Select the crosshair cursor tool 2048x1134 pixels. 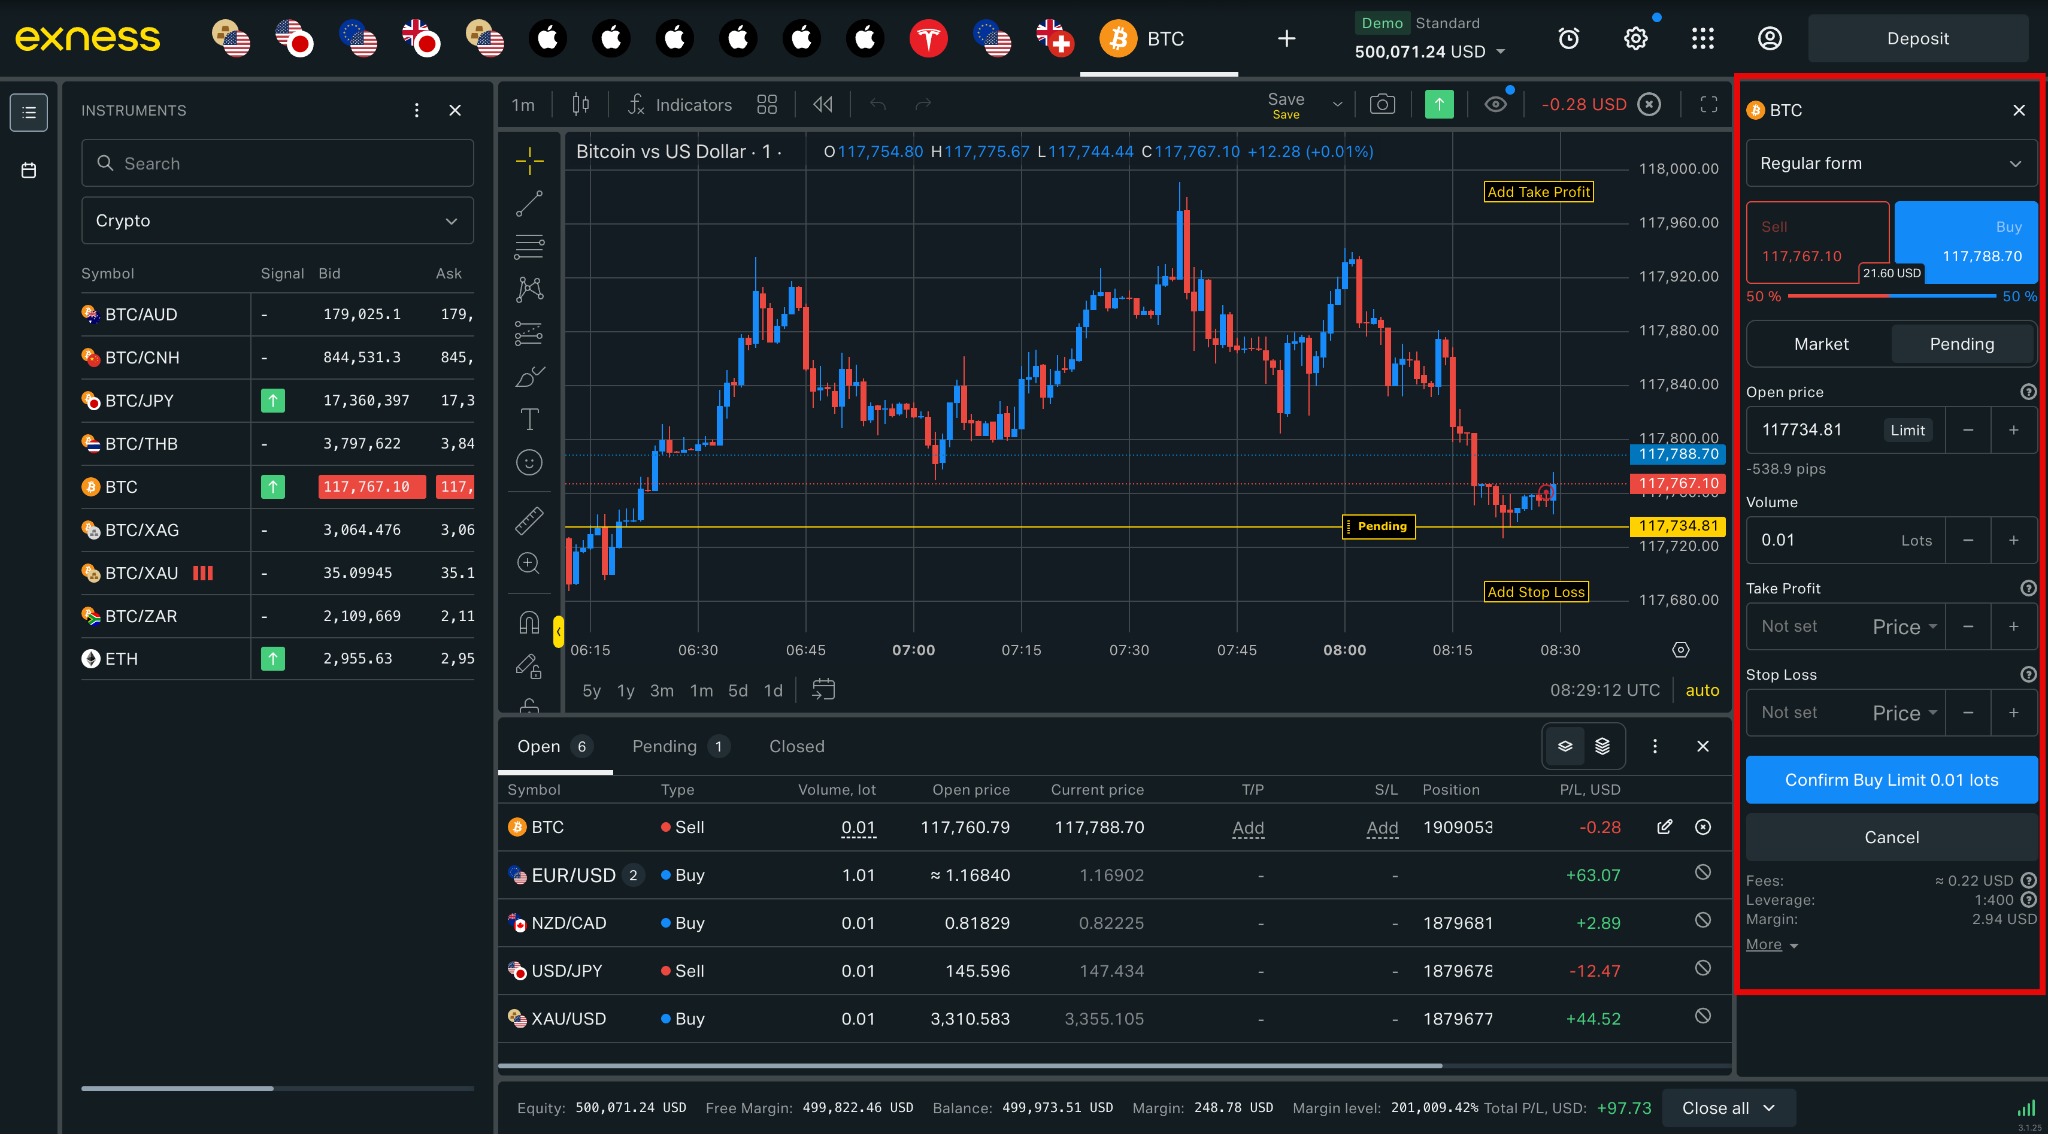[x=529, y=160]
